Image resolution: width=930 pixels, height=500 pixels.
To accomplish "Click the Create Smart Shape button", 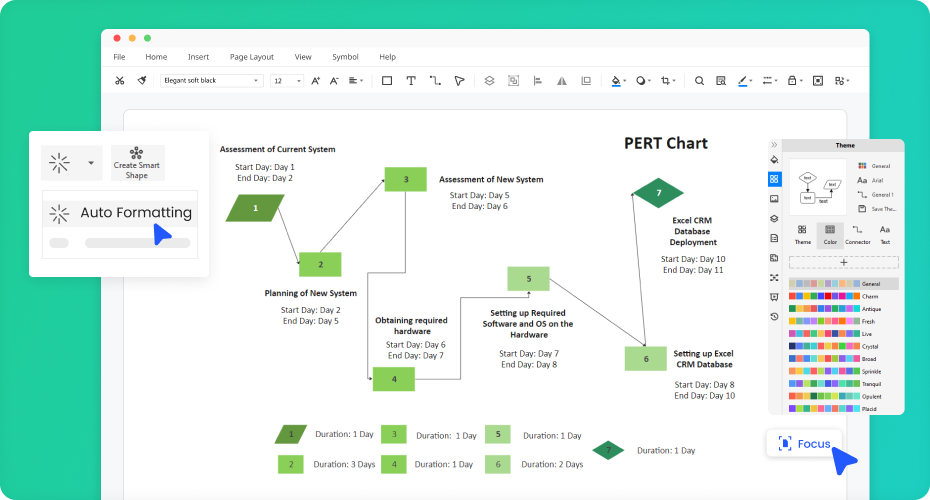I will tap(137, 162).
